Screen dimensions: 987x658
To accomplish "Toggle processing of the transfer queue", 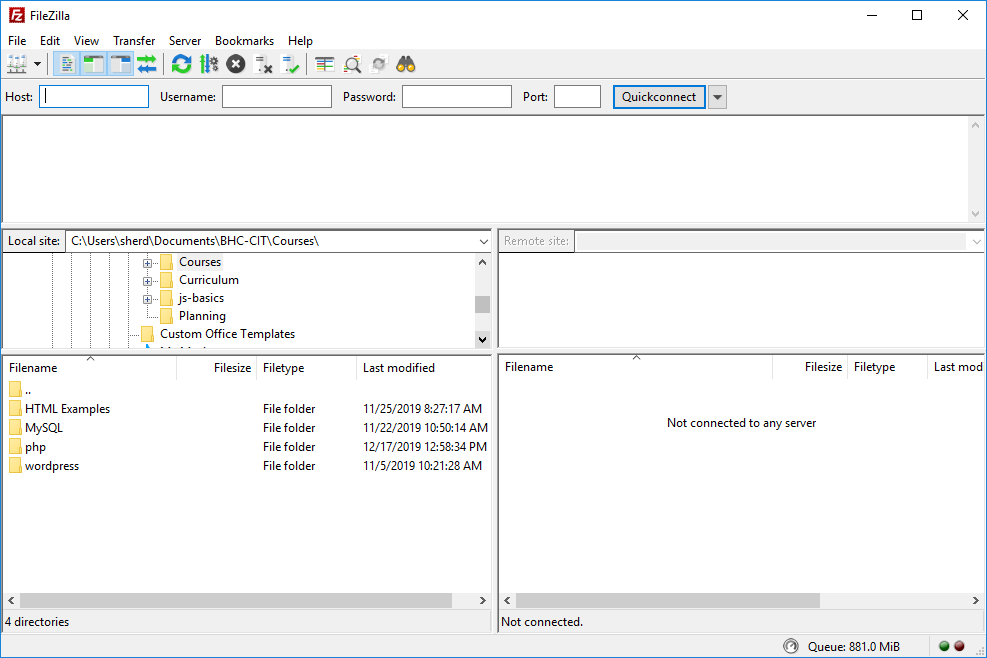I will click(208, 64).
